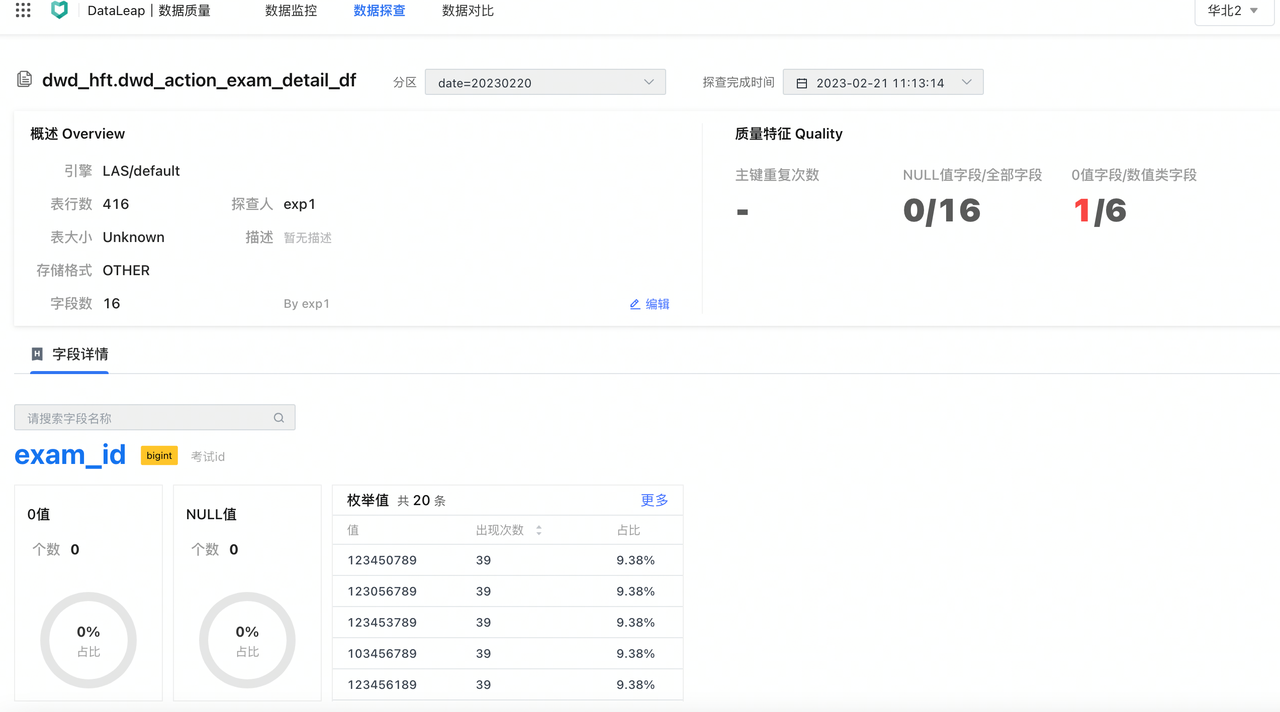The width and height of the screenshot is (1280, 712).
Task: Click the value 123453789
Action: click(382, 622)
